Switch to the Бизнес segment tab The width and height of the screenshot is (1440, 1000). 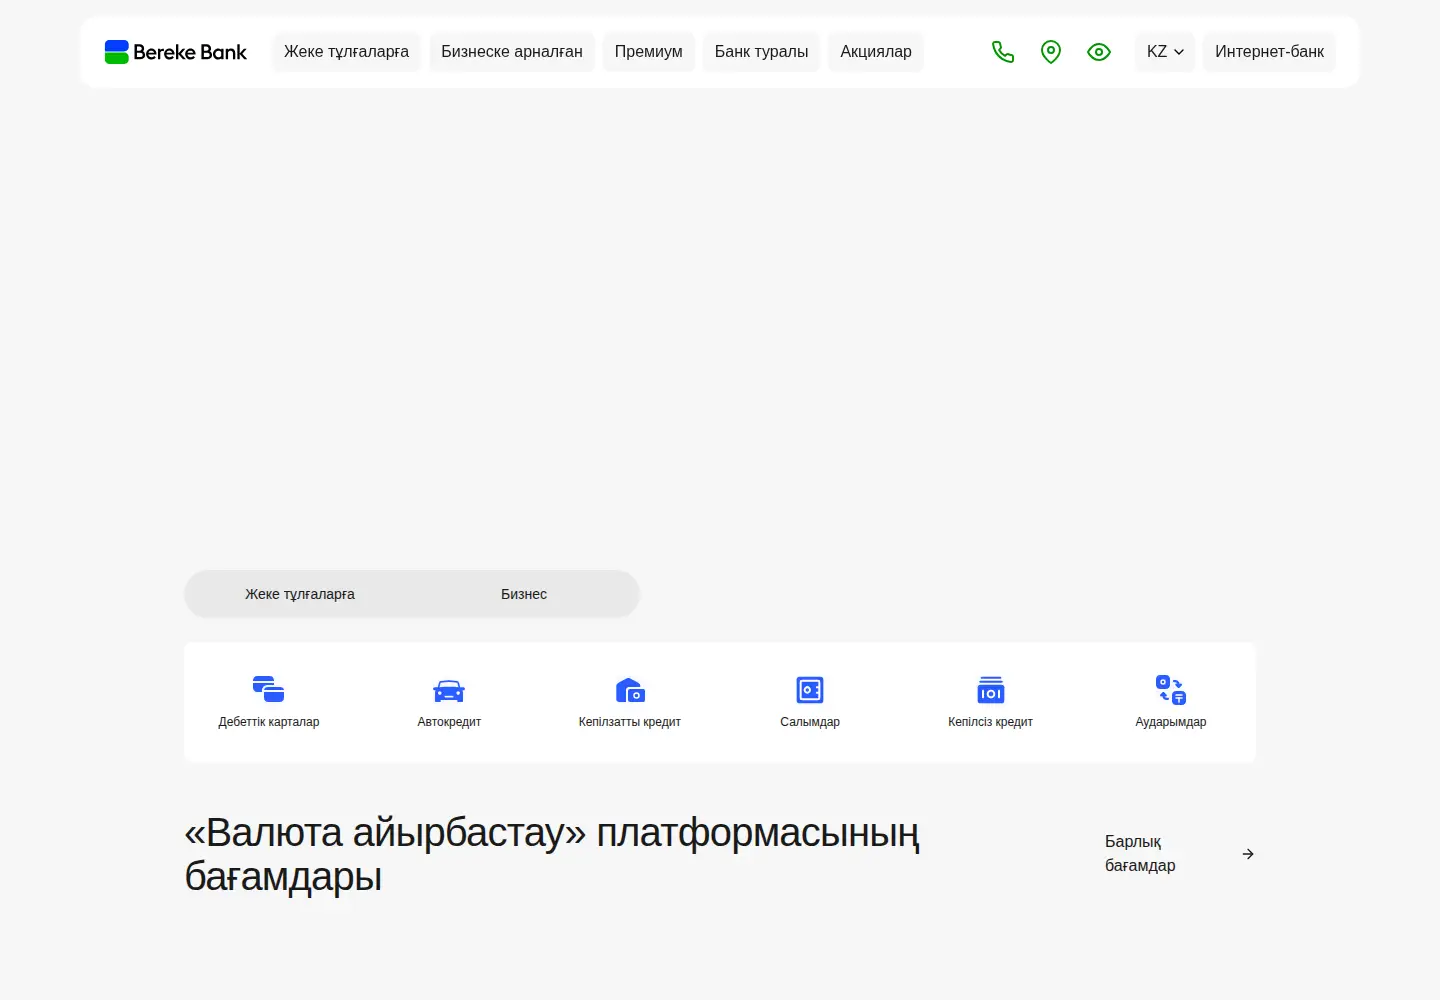pyautogui.click(x=524, y=594)
